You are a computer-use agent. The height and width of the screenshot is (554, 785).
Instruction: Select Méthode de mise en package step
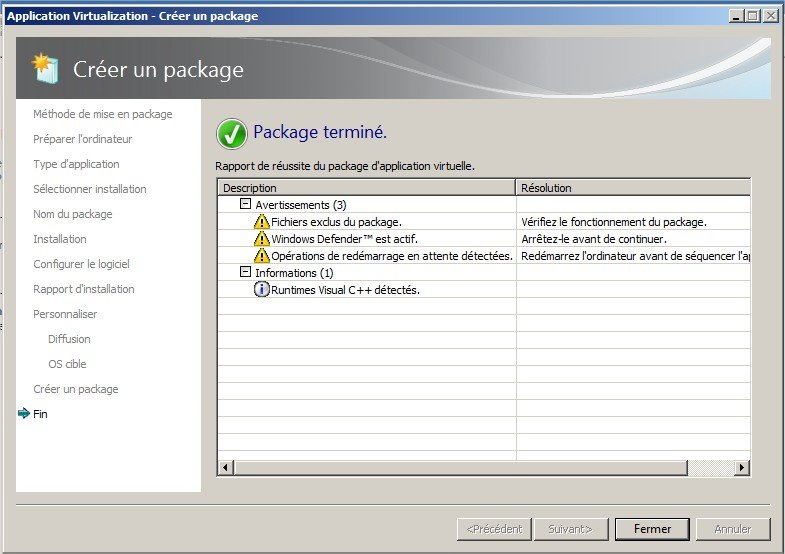click(102, 114)
